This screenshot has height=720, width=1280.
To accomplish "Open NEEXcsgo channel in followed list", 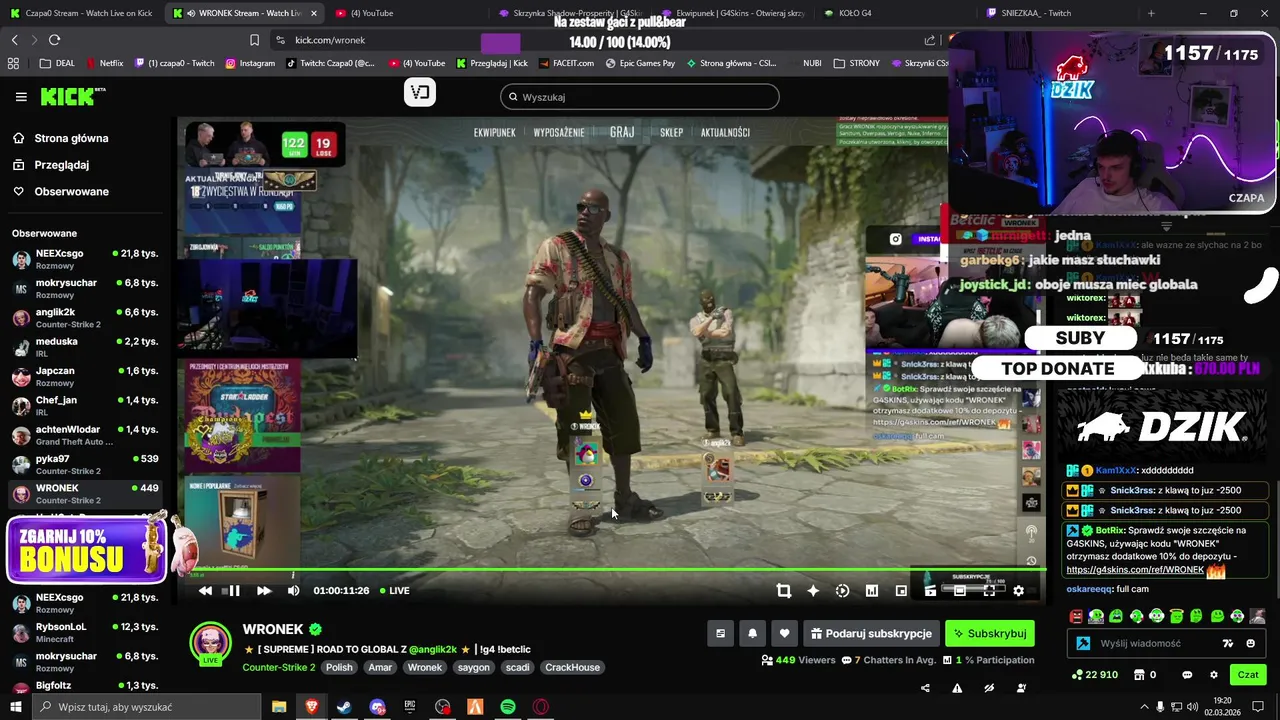I will tap(85, 259).
